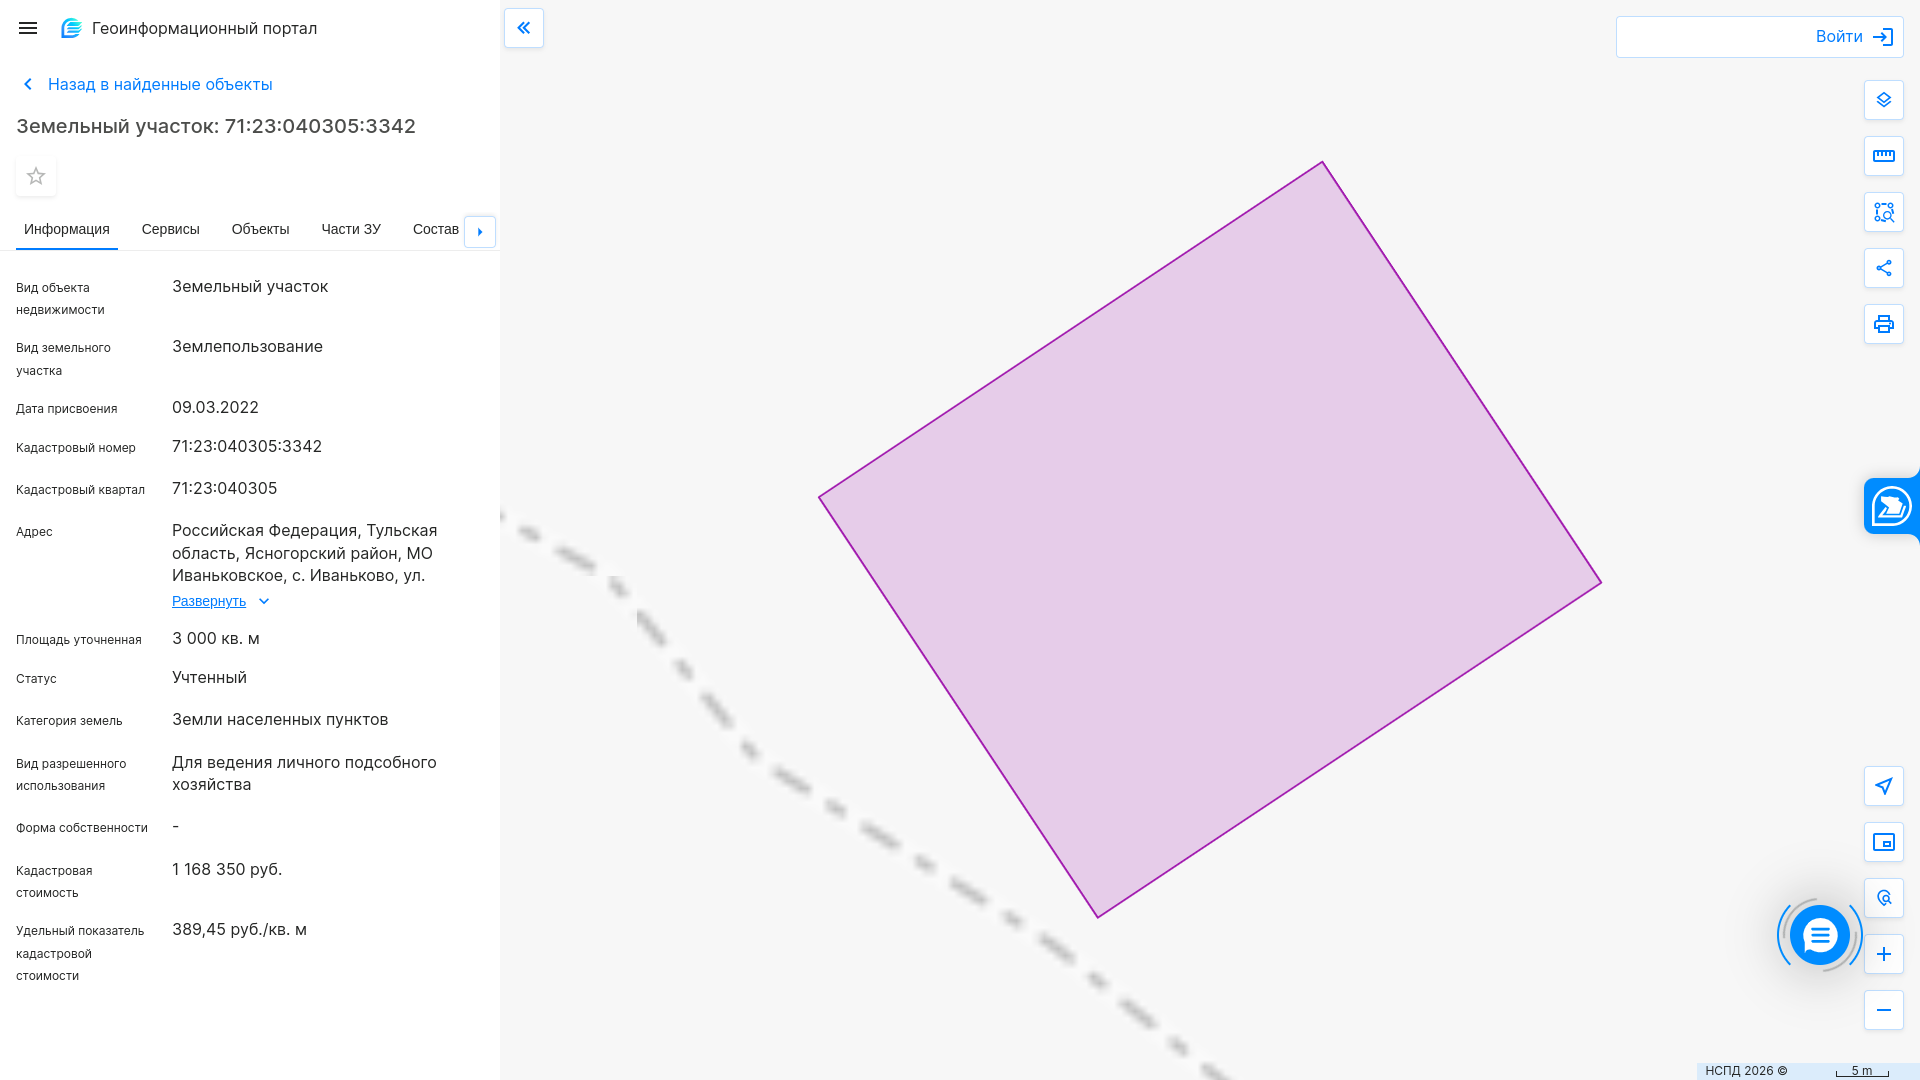Go back to найденные объекты list
1920x1080 pixels.
tap(159, 84)
